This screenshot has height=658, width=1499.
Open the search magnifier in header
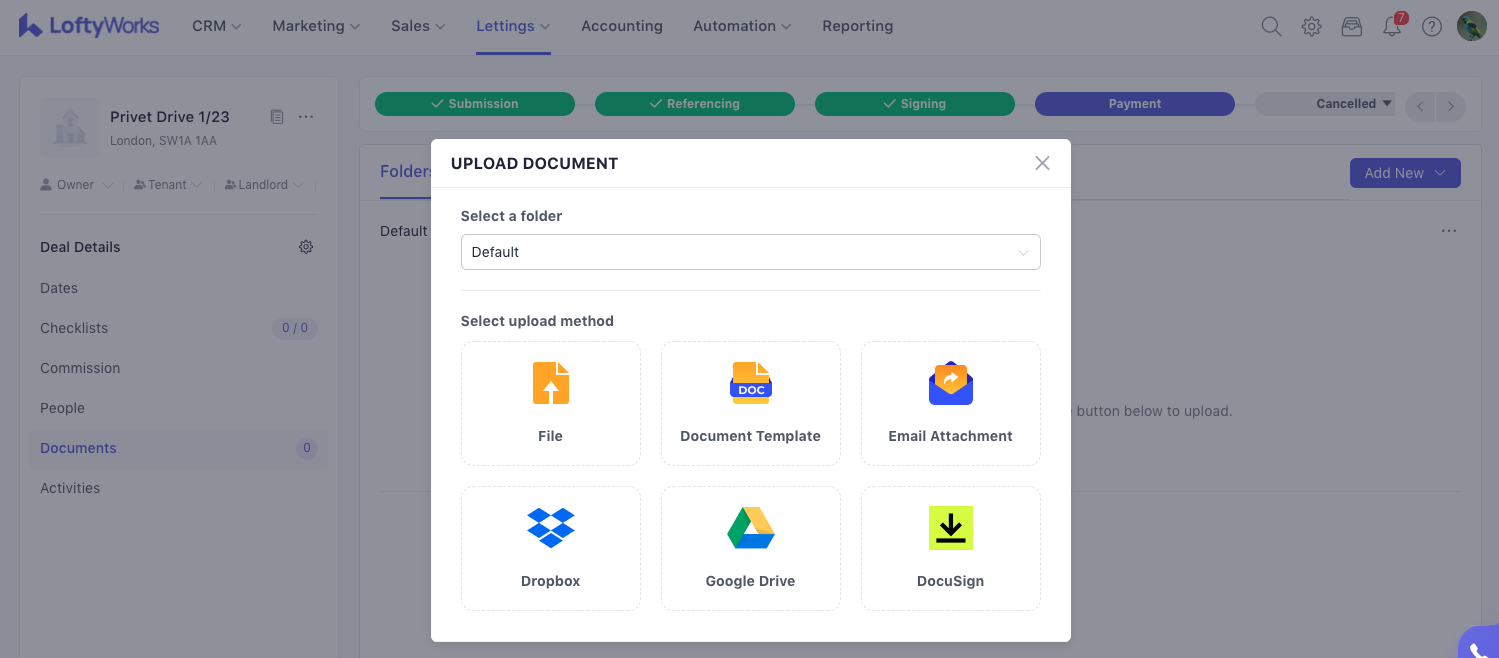tap(1271, 27)
